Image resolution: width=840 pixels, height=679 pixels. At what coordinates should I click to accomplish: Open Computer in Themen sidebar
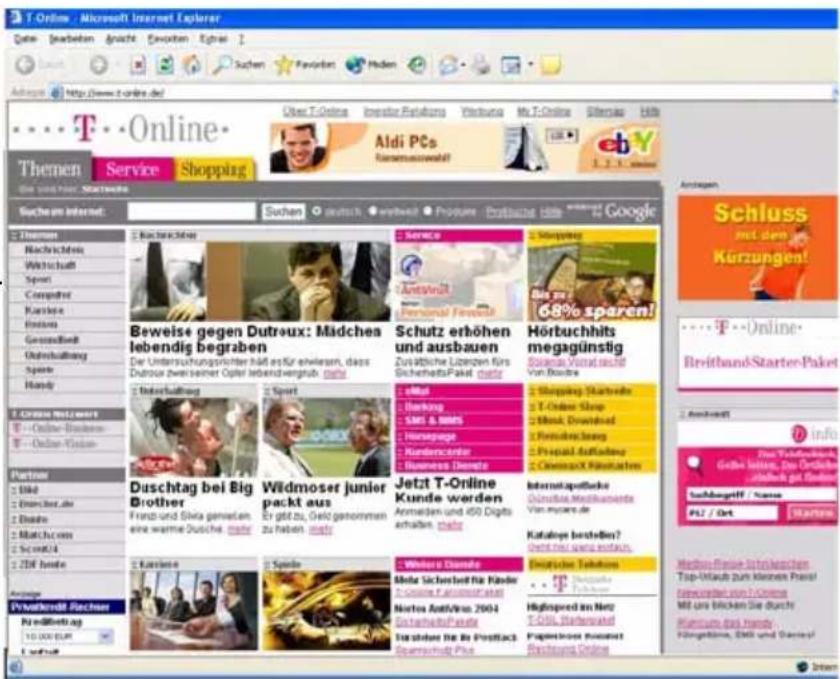click(x=48, y=295)
